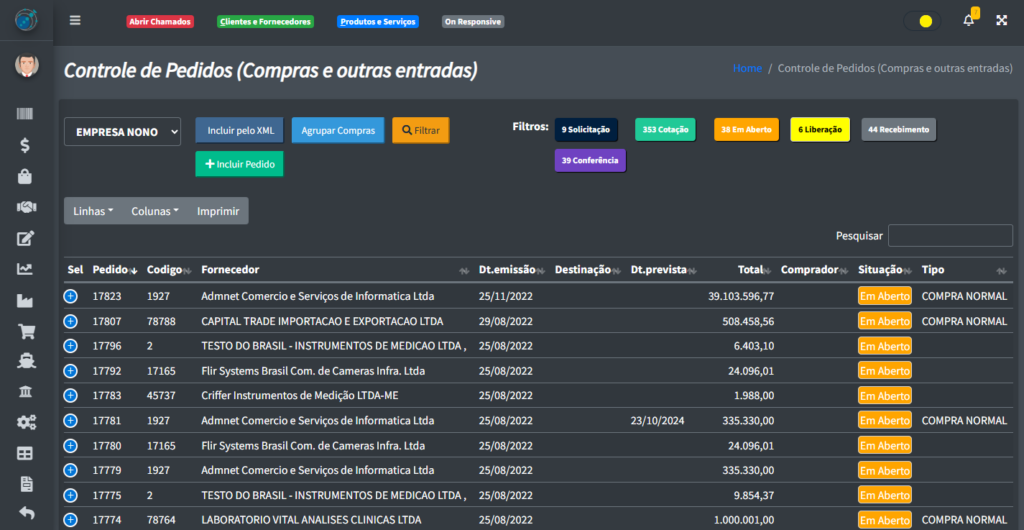Open Clientes e Fornecedores menu item
Viewport: 1024px width, 530px height.
pyautogui.click(x=265, y=21)
